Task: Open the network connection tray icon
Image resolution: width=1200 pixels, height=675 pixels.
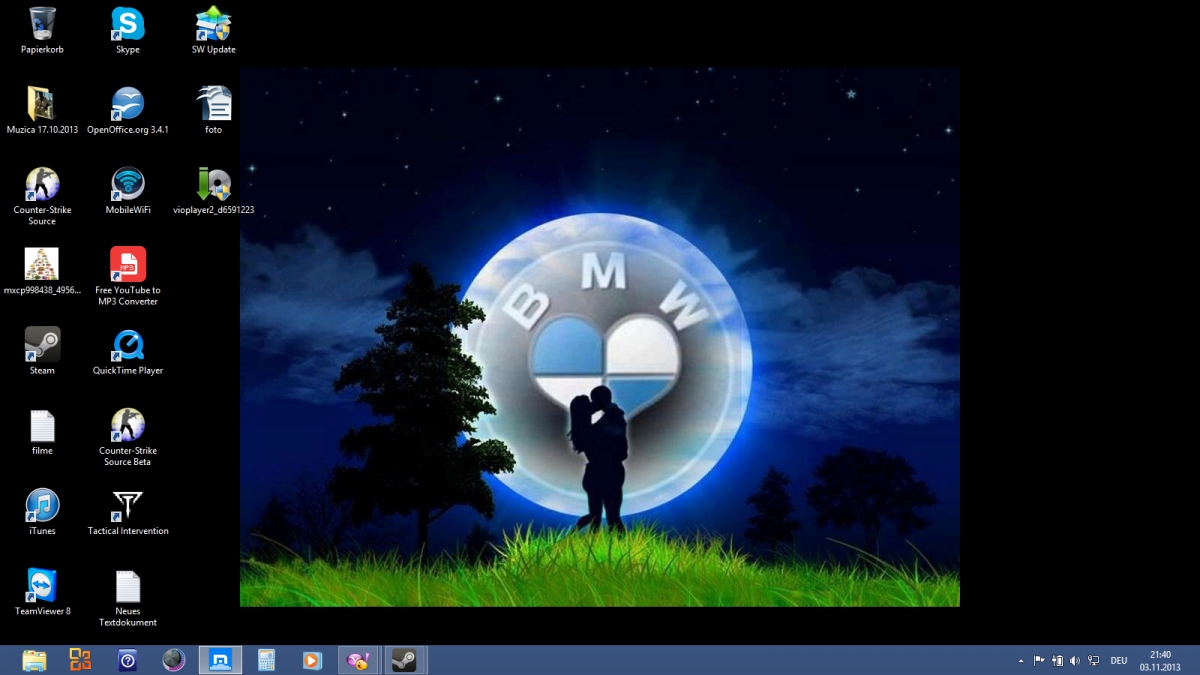Action: pyautogui.click(x=1093, y=661)
